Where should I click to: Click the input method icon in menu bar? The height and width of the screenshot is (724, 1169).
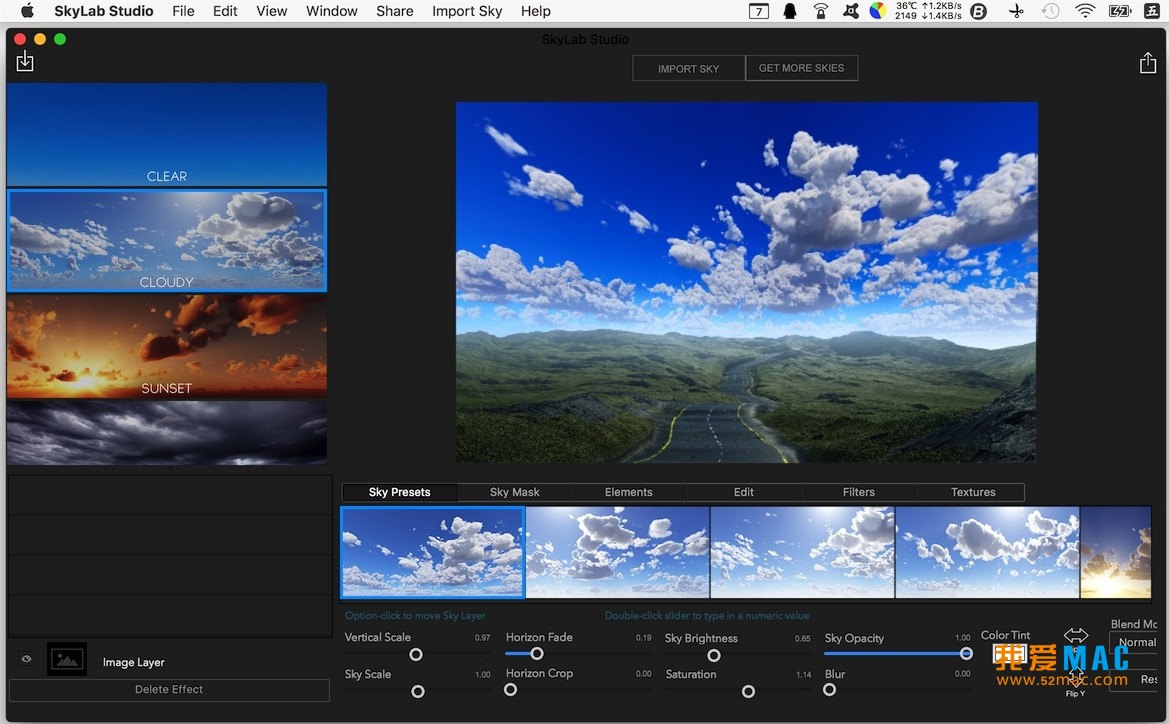[1152, 10]
